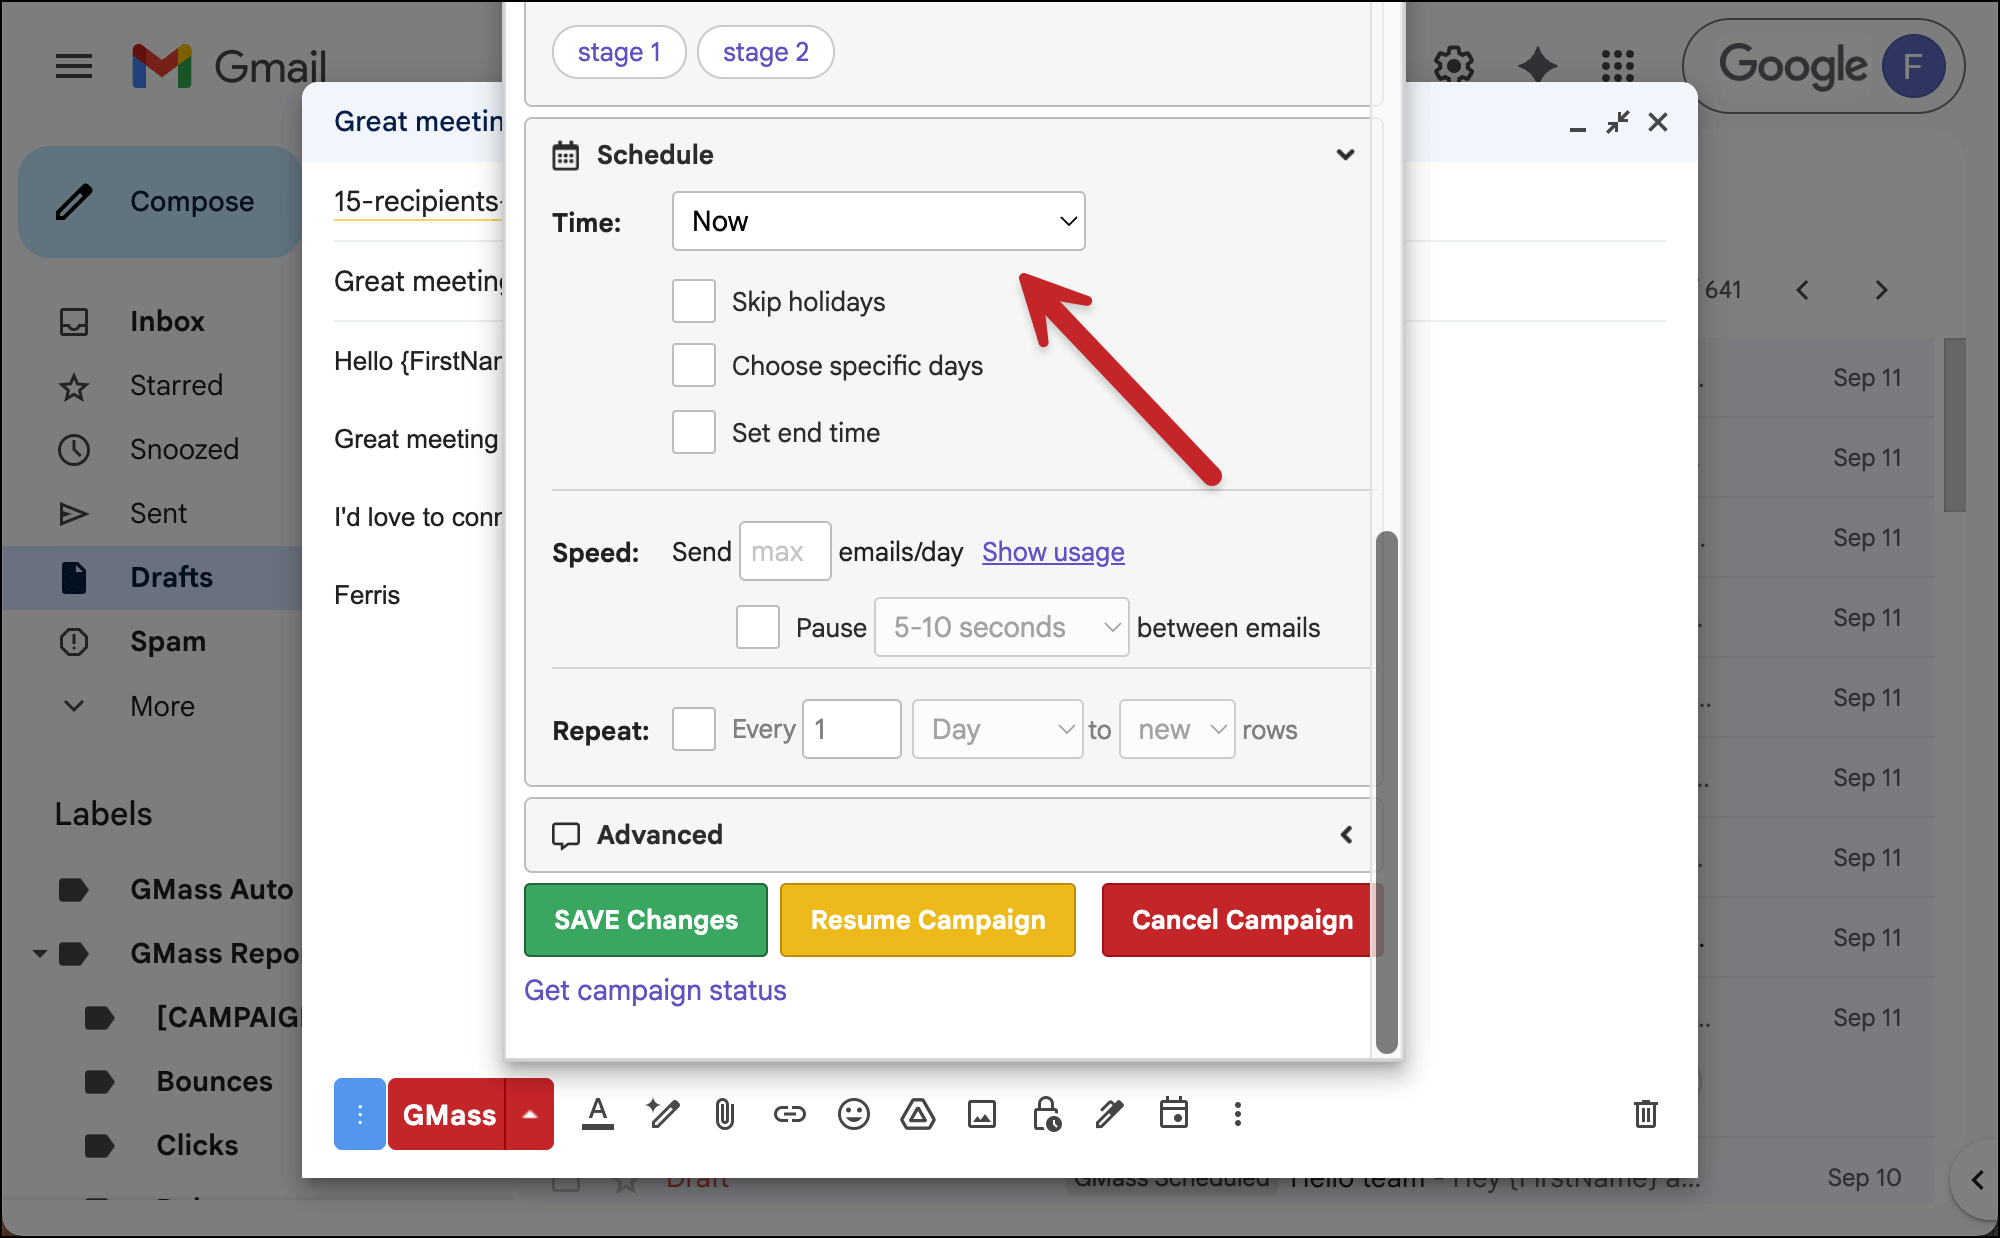
Task: Open the emoji picker icon
Action: [x=853, y=1114]
